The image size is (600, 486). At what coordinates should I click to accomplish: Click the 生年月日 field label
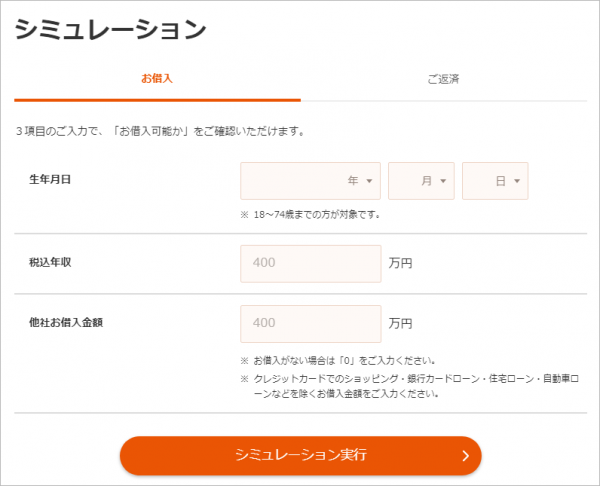pos(50,179)
